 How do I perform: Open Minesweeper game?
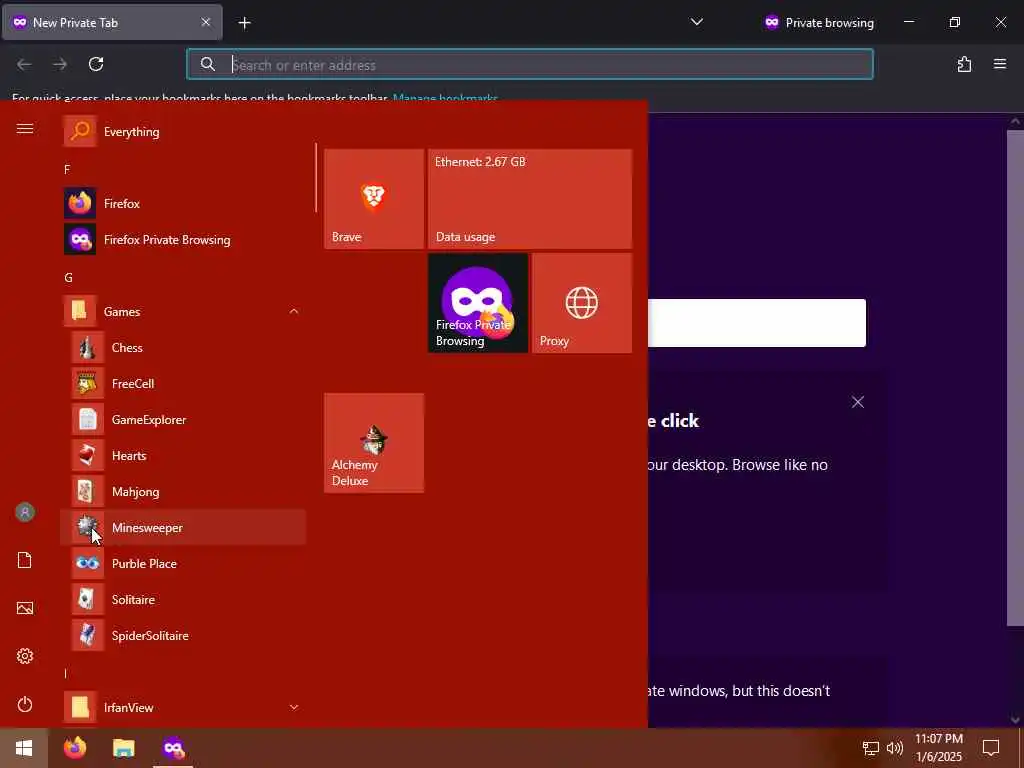(x=183, y=527)
